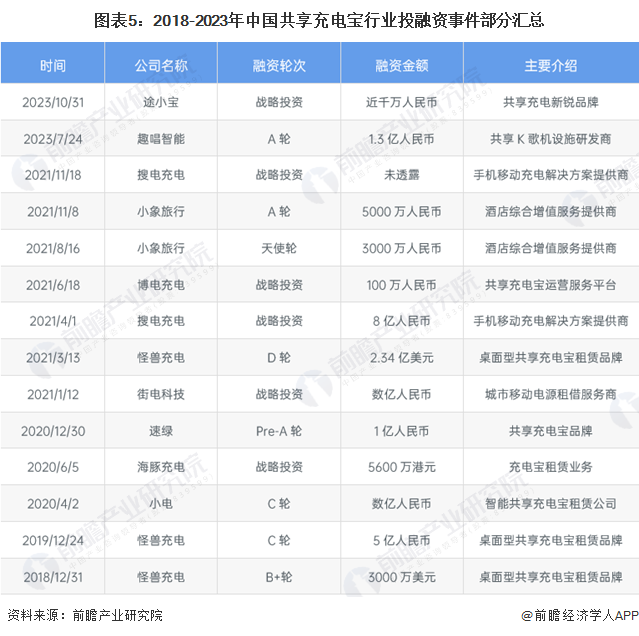Select the date cell '2021/1/12'
This screenshot has height=636, width=639.
(x=53, y=394)
